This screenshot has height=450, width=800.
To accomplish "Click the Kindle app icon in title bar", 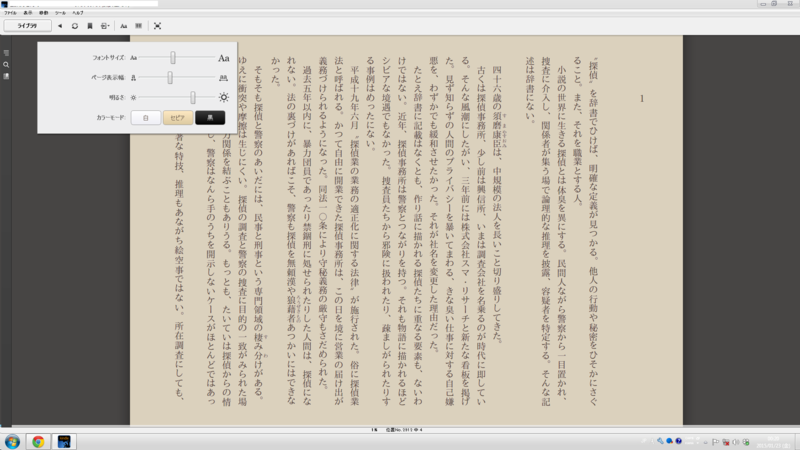I will (4, 4).
